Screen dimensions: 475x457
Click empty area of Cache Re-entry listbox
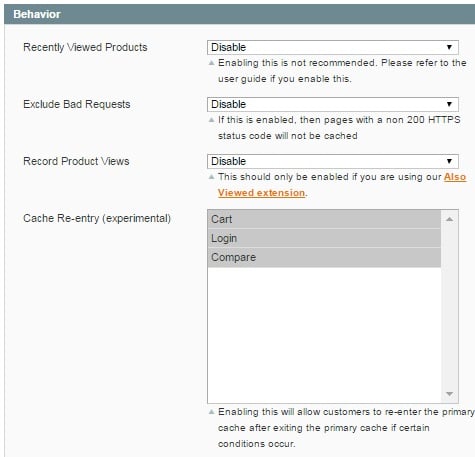(x=324, y=335)
